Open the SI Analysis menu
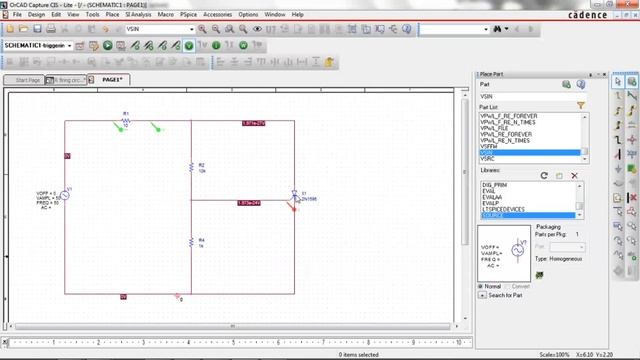The image size is (640, 360). click(138, 14)
